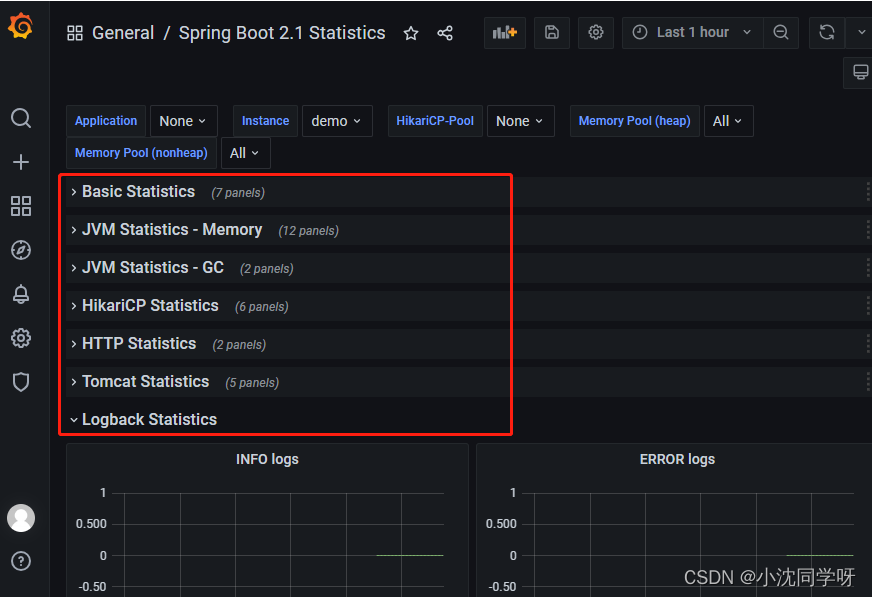Viewport: 872px width, 597px height.
Task: Open the Application None dropdown
Action: [184, 121]
